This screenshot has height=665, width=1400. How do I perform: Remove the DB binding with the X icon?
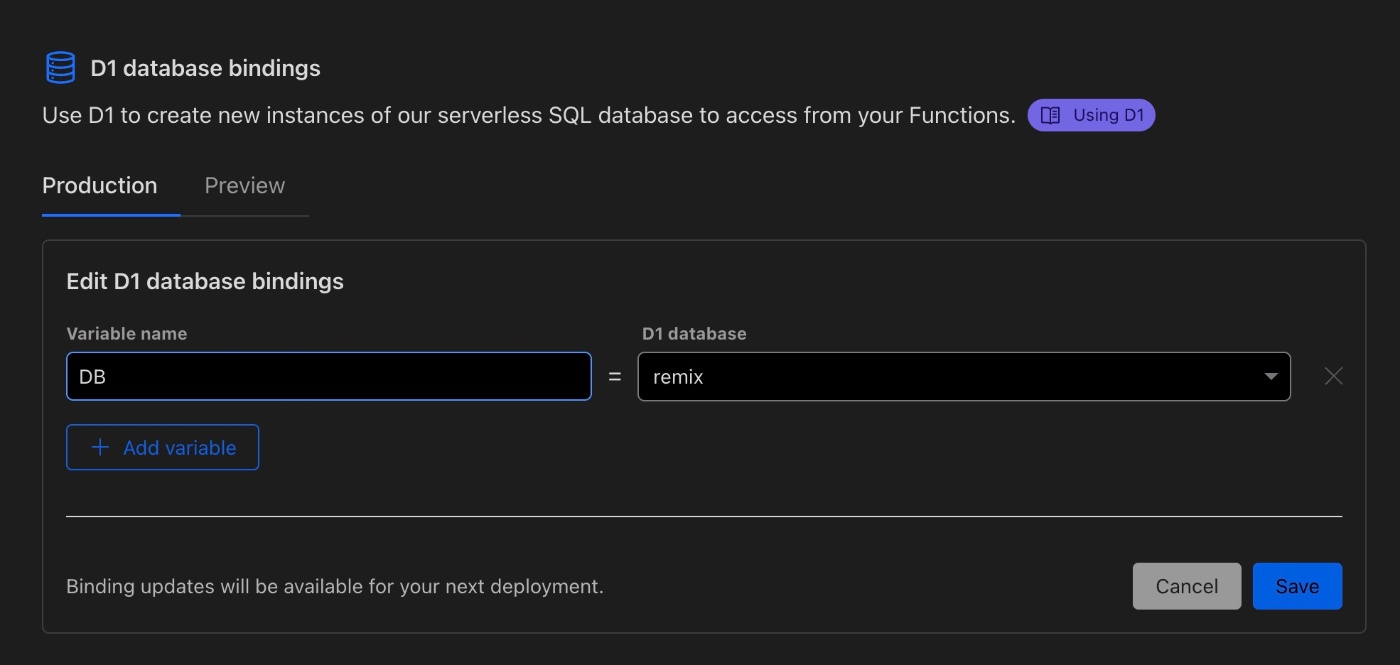[x=1333, y=377]
